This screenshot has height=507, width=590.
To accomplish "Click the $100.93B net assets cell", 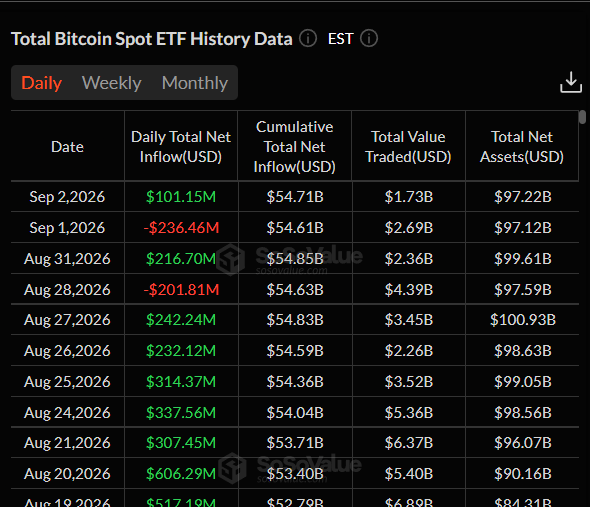I will pos(523,320).
